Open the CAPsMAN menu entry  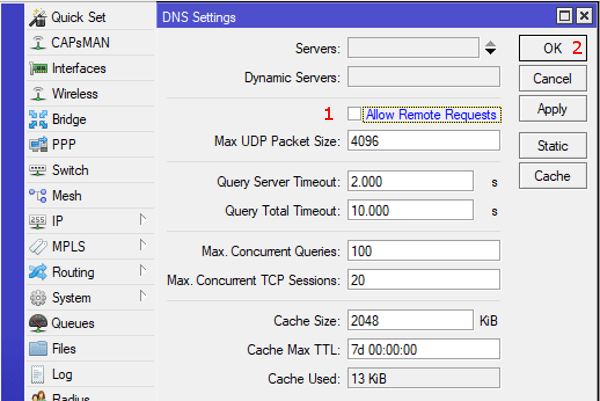(x=90, y=42)
